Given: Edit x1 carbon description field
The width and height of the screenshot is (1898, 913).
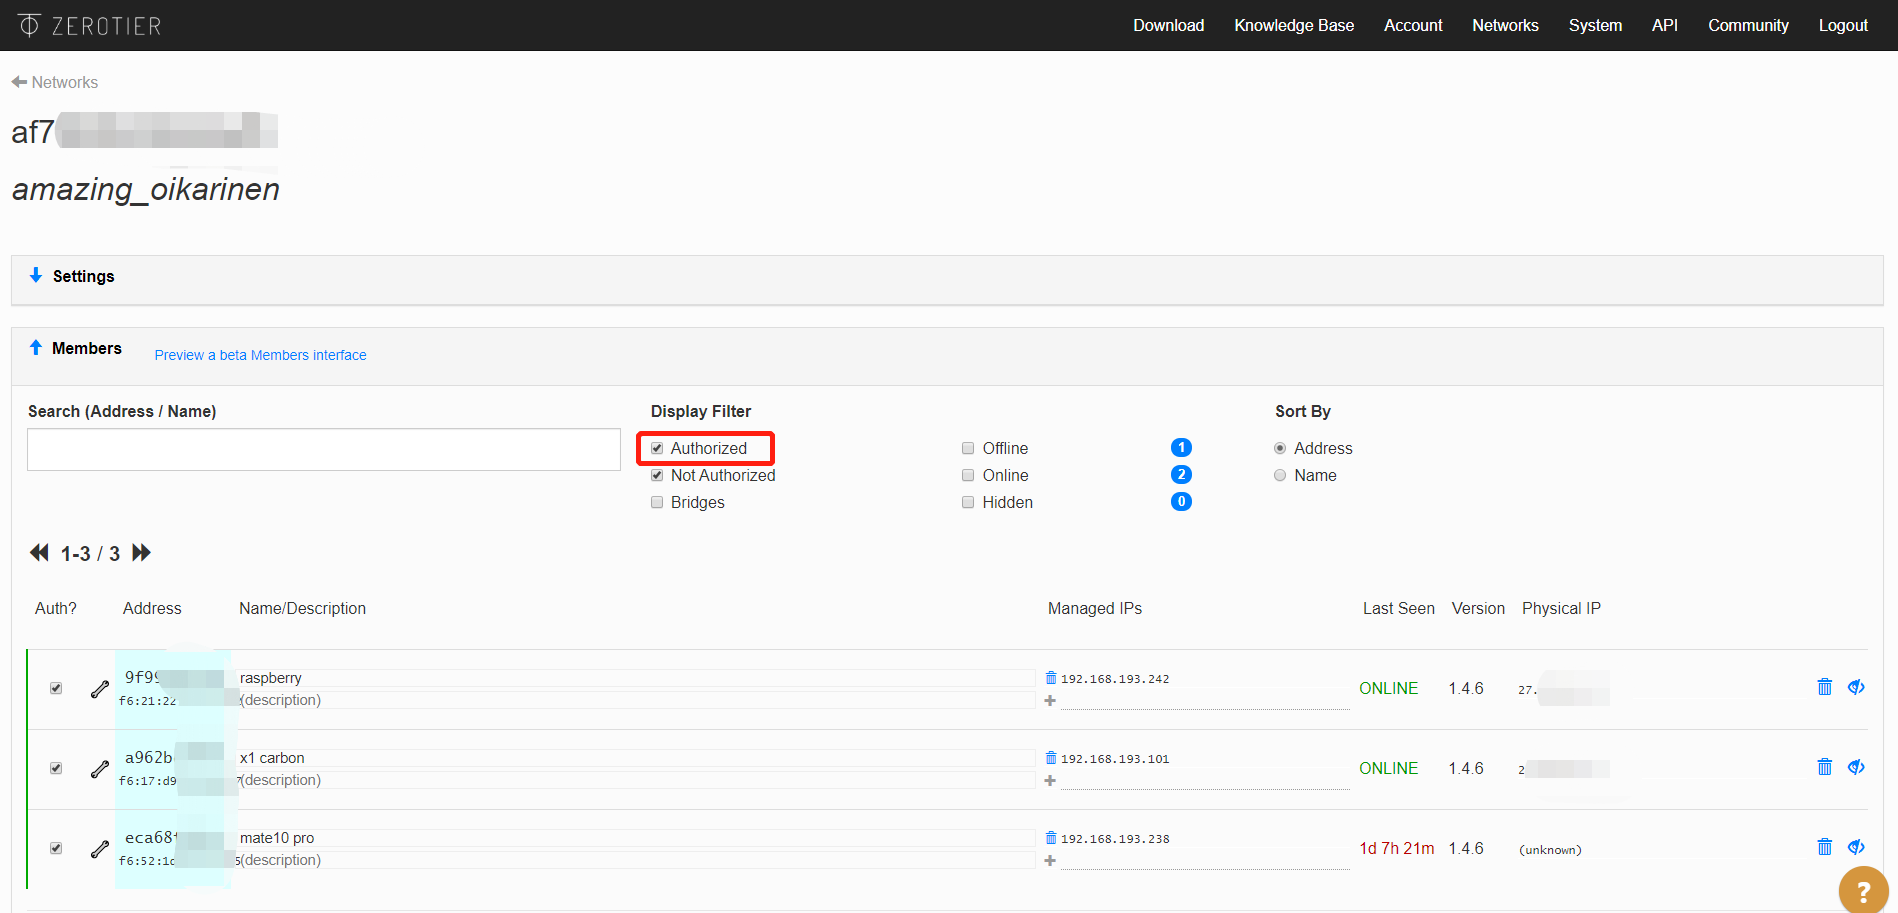Looking at the screenshot, I should click(x=636, y=780).
